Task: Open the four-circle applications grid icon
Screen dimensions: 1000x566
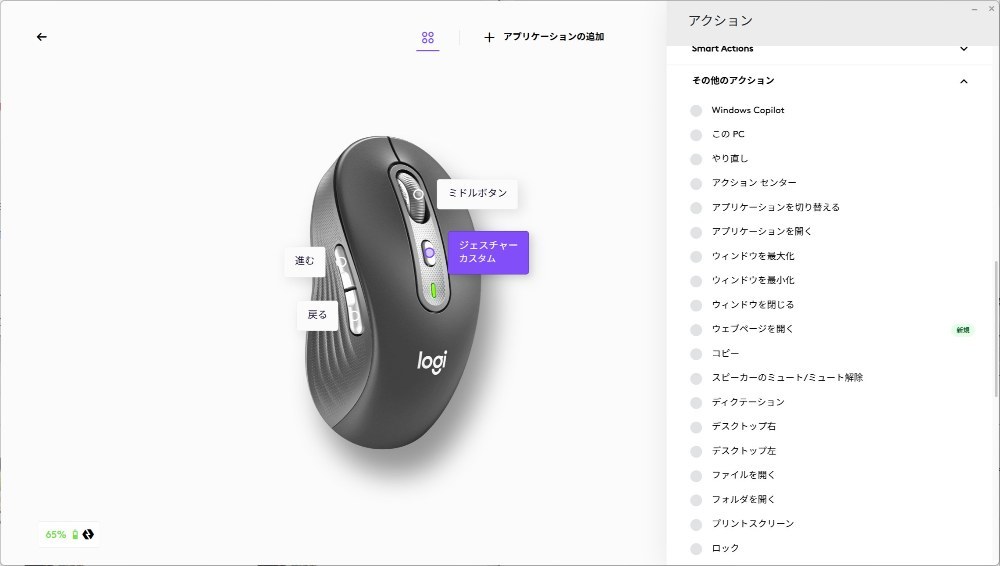Action: (x=428, y=38)
